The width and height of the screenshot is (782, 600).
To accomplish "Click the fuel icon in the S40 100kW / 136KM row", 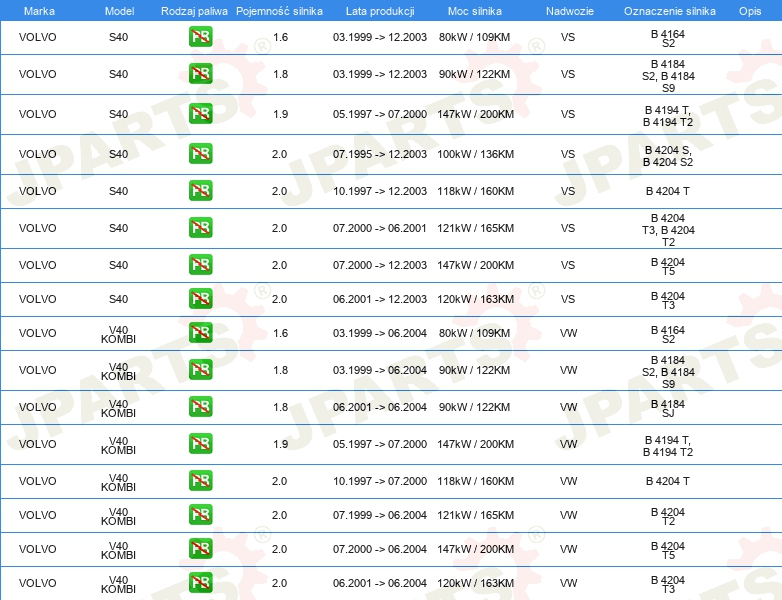I will [x=200, y=154].
